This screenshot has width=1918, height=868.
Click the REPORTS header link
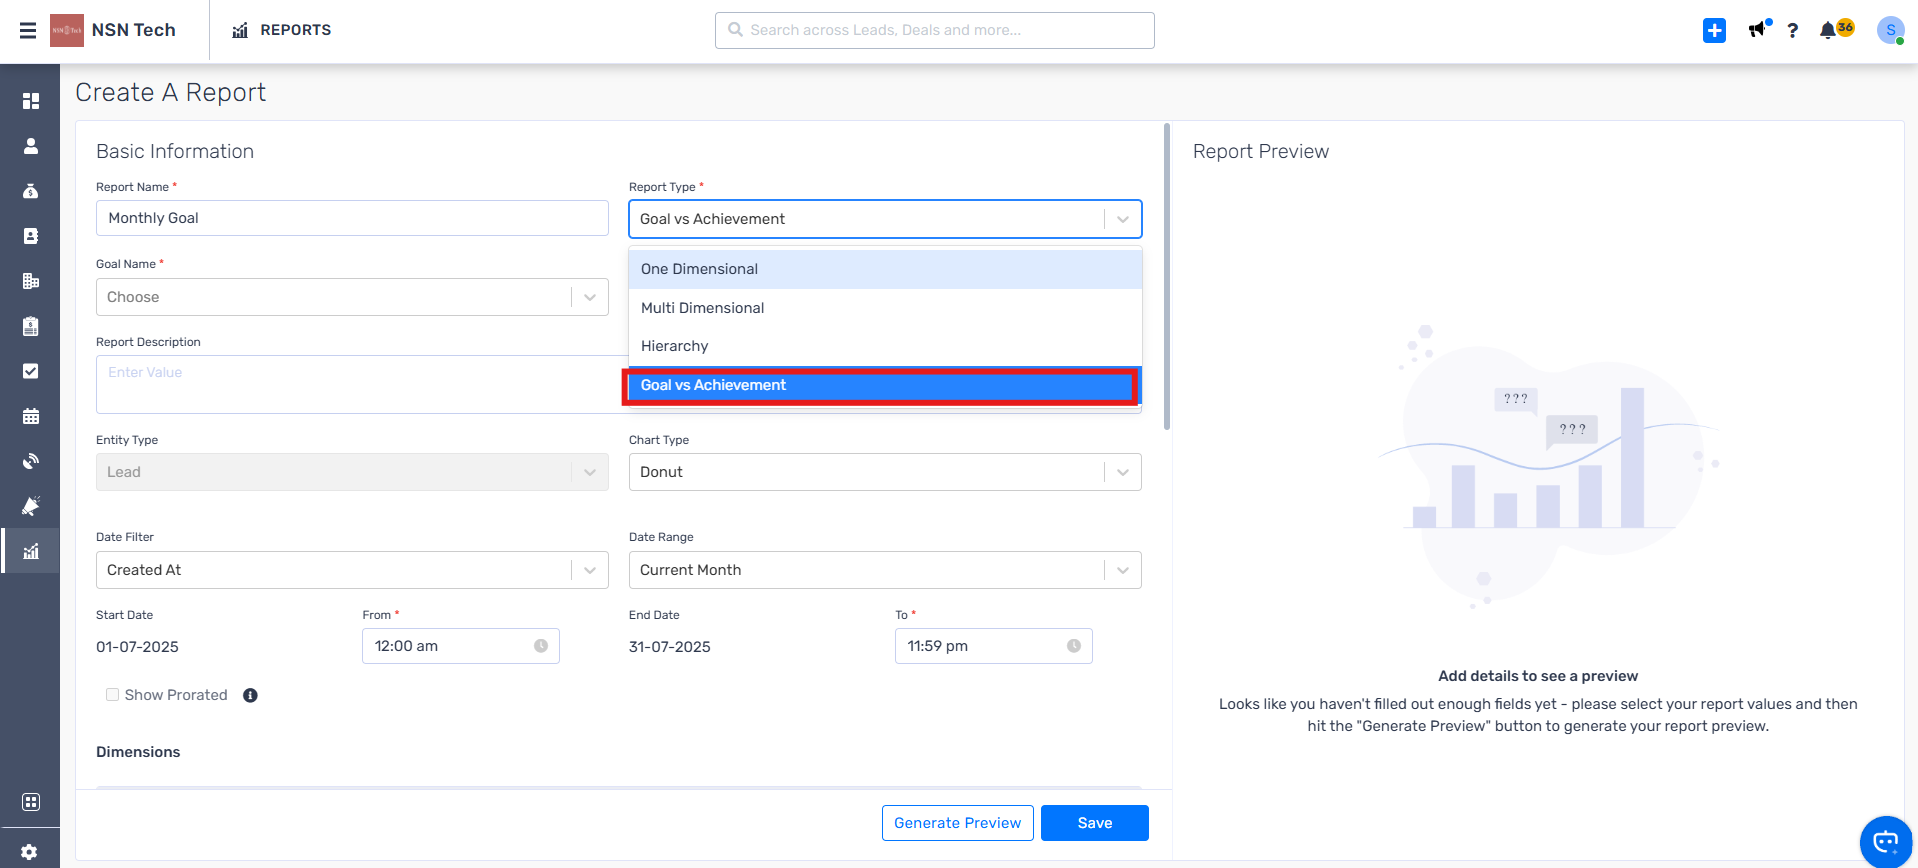295,30
